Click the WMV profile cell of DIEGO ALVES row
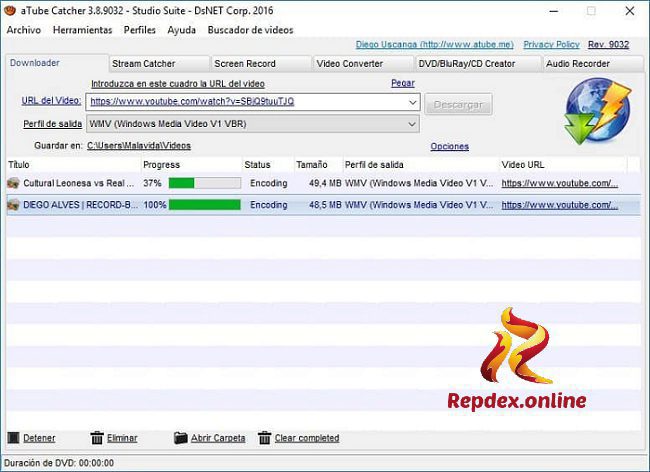650x472 pixels. [x=419, y=205]
